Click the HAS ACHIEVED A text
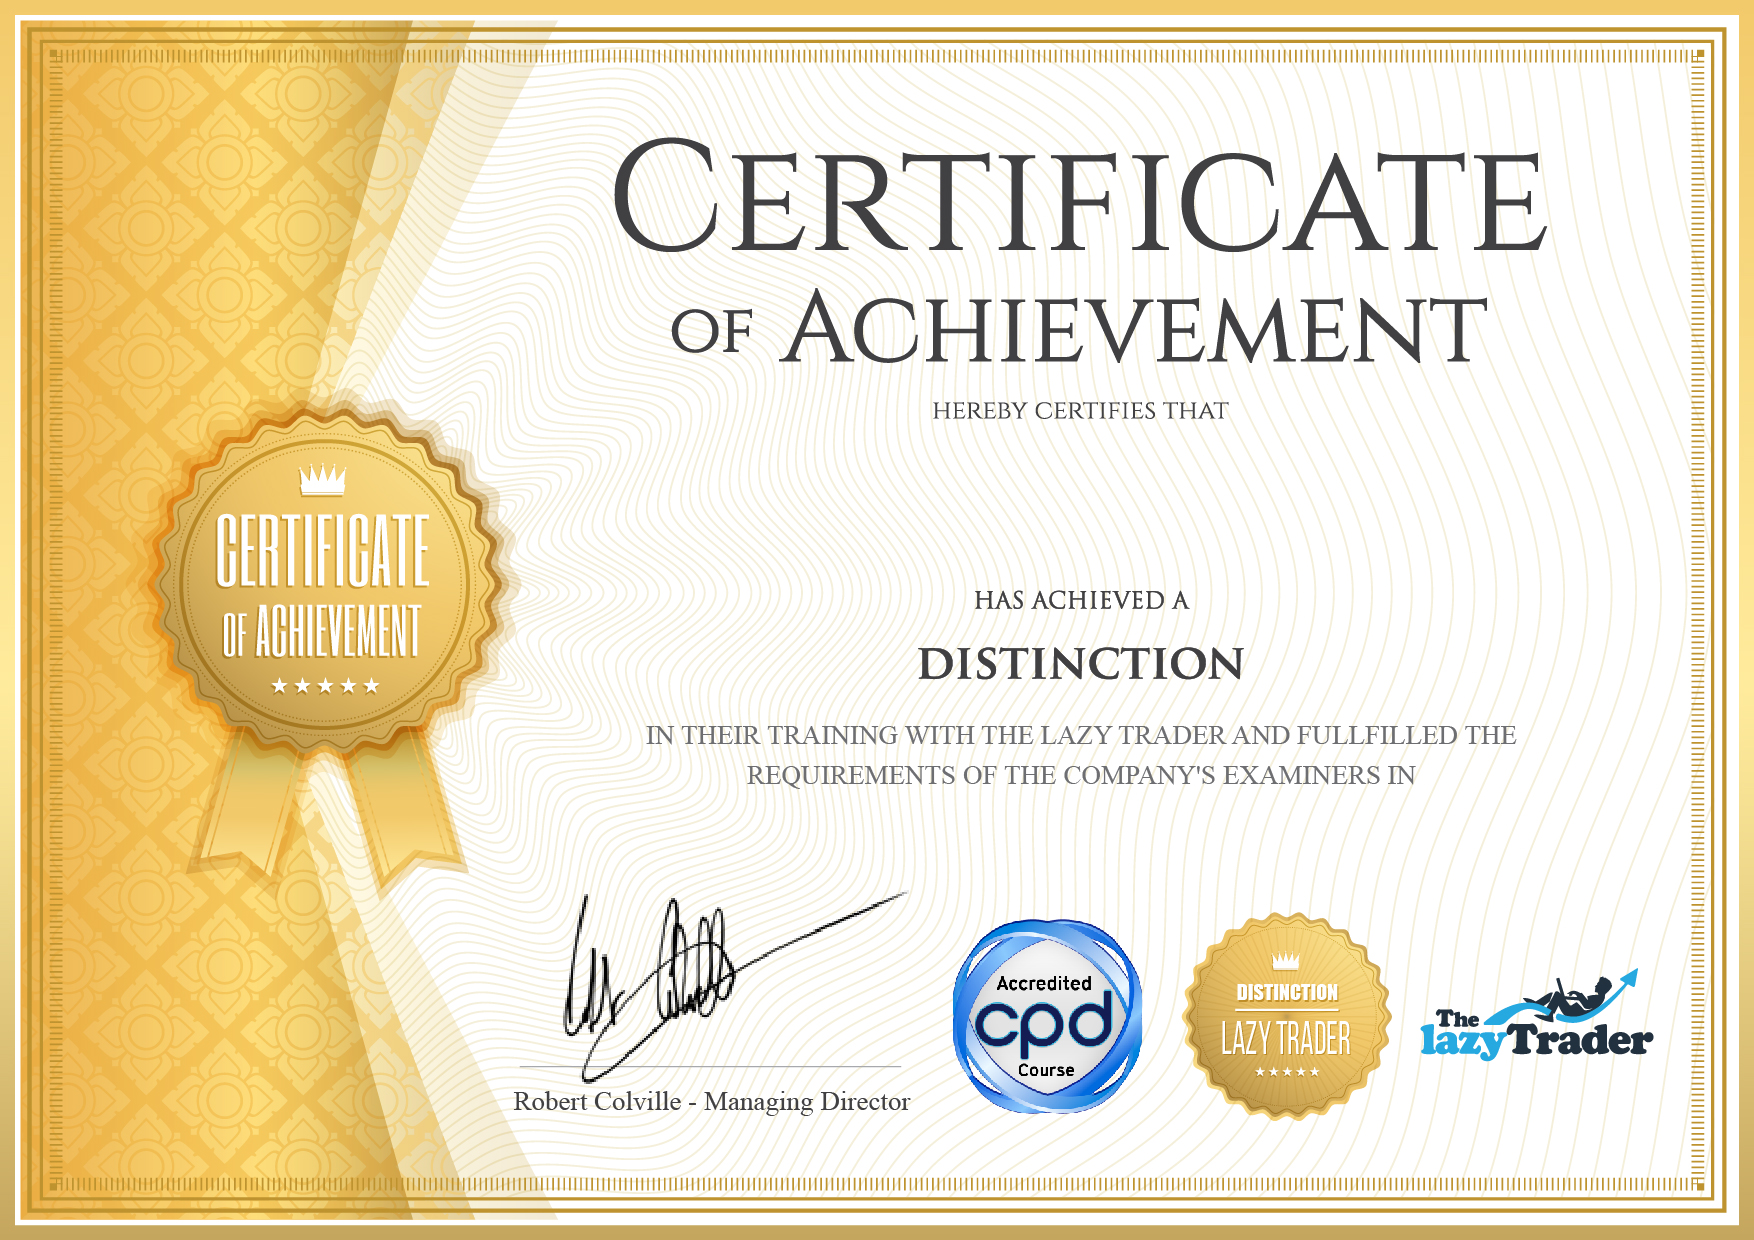The height and width of the screenshot is (1240, 1754). pos(1080,600)
